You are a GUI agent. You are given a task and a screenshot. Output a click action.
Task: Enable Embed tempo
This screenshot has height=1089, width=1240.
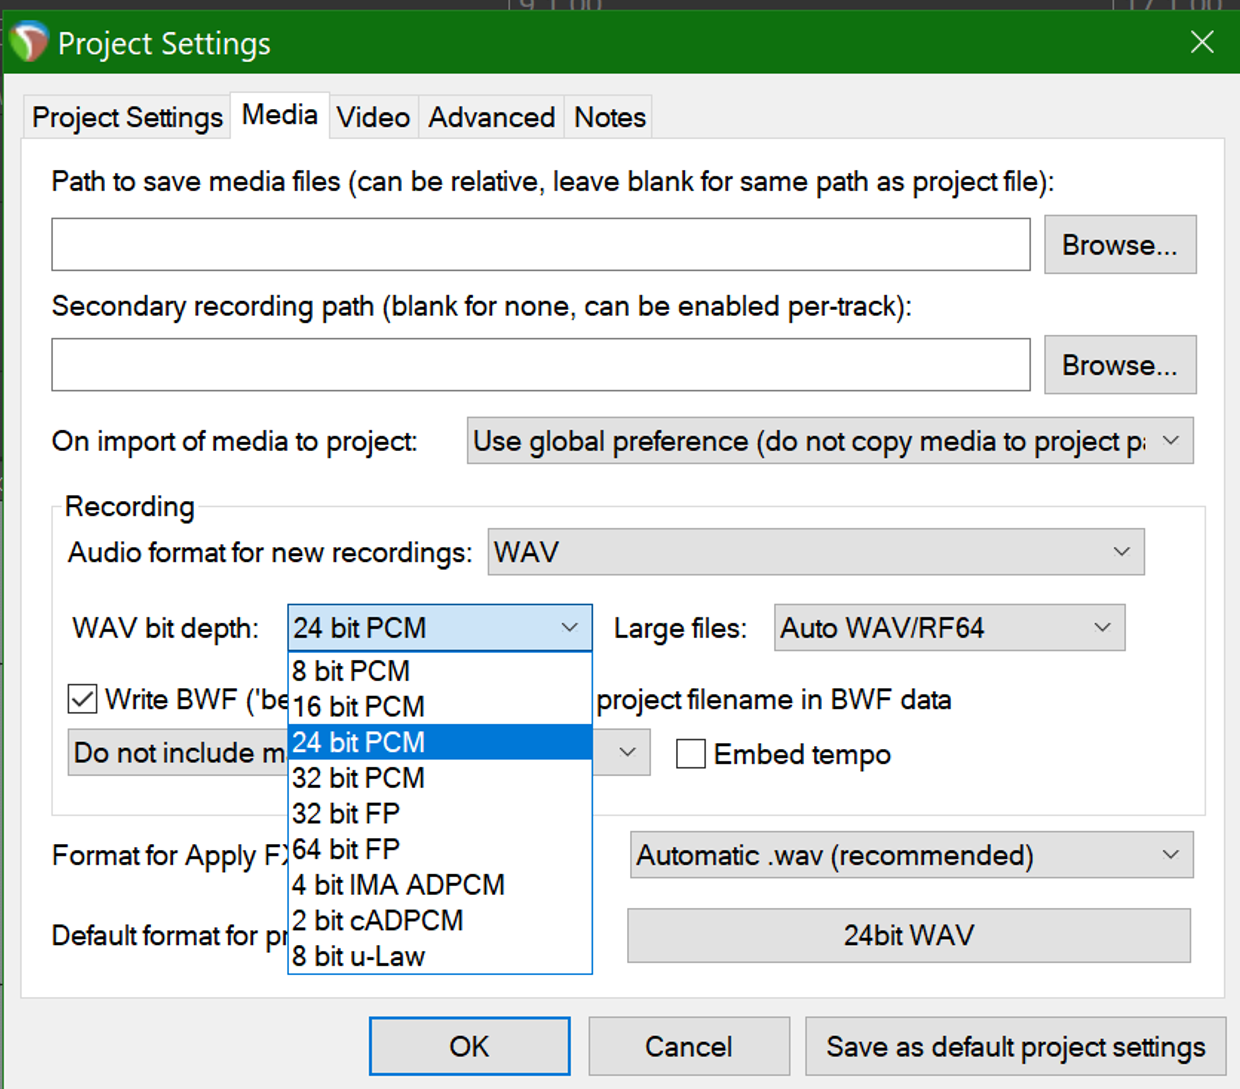click(690, 753)
